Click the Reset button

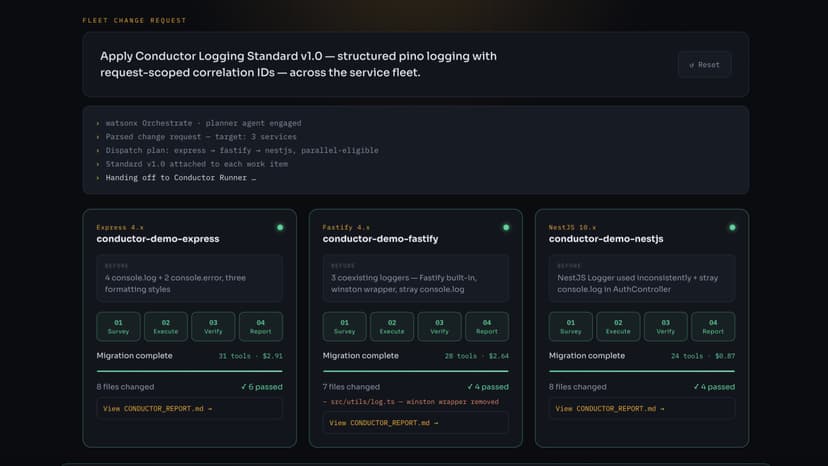click(704, 64)
